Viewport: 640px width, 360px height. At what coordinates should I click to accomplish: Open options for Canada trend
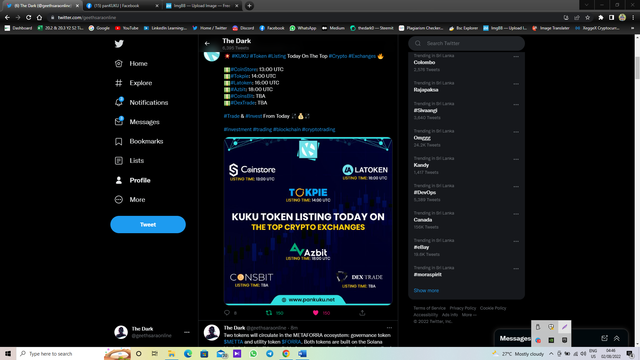coord(516,214)
